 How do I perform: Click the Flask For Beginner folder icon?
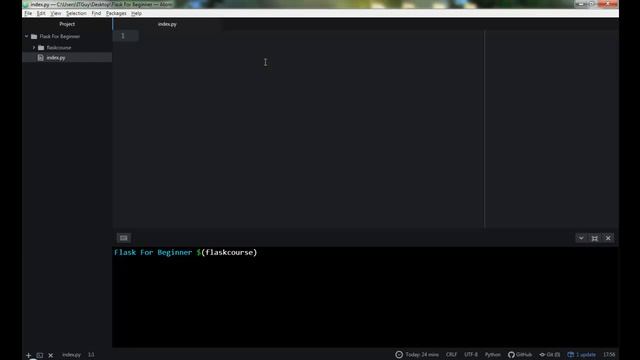coord(34,36)
